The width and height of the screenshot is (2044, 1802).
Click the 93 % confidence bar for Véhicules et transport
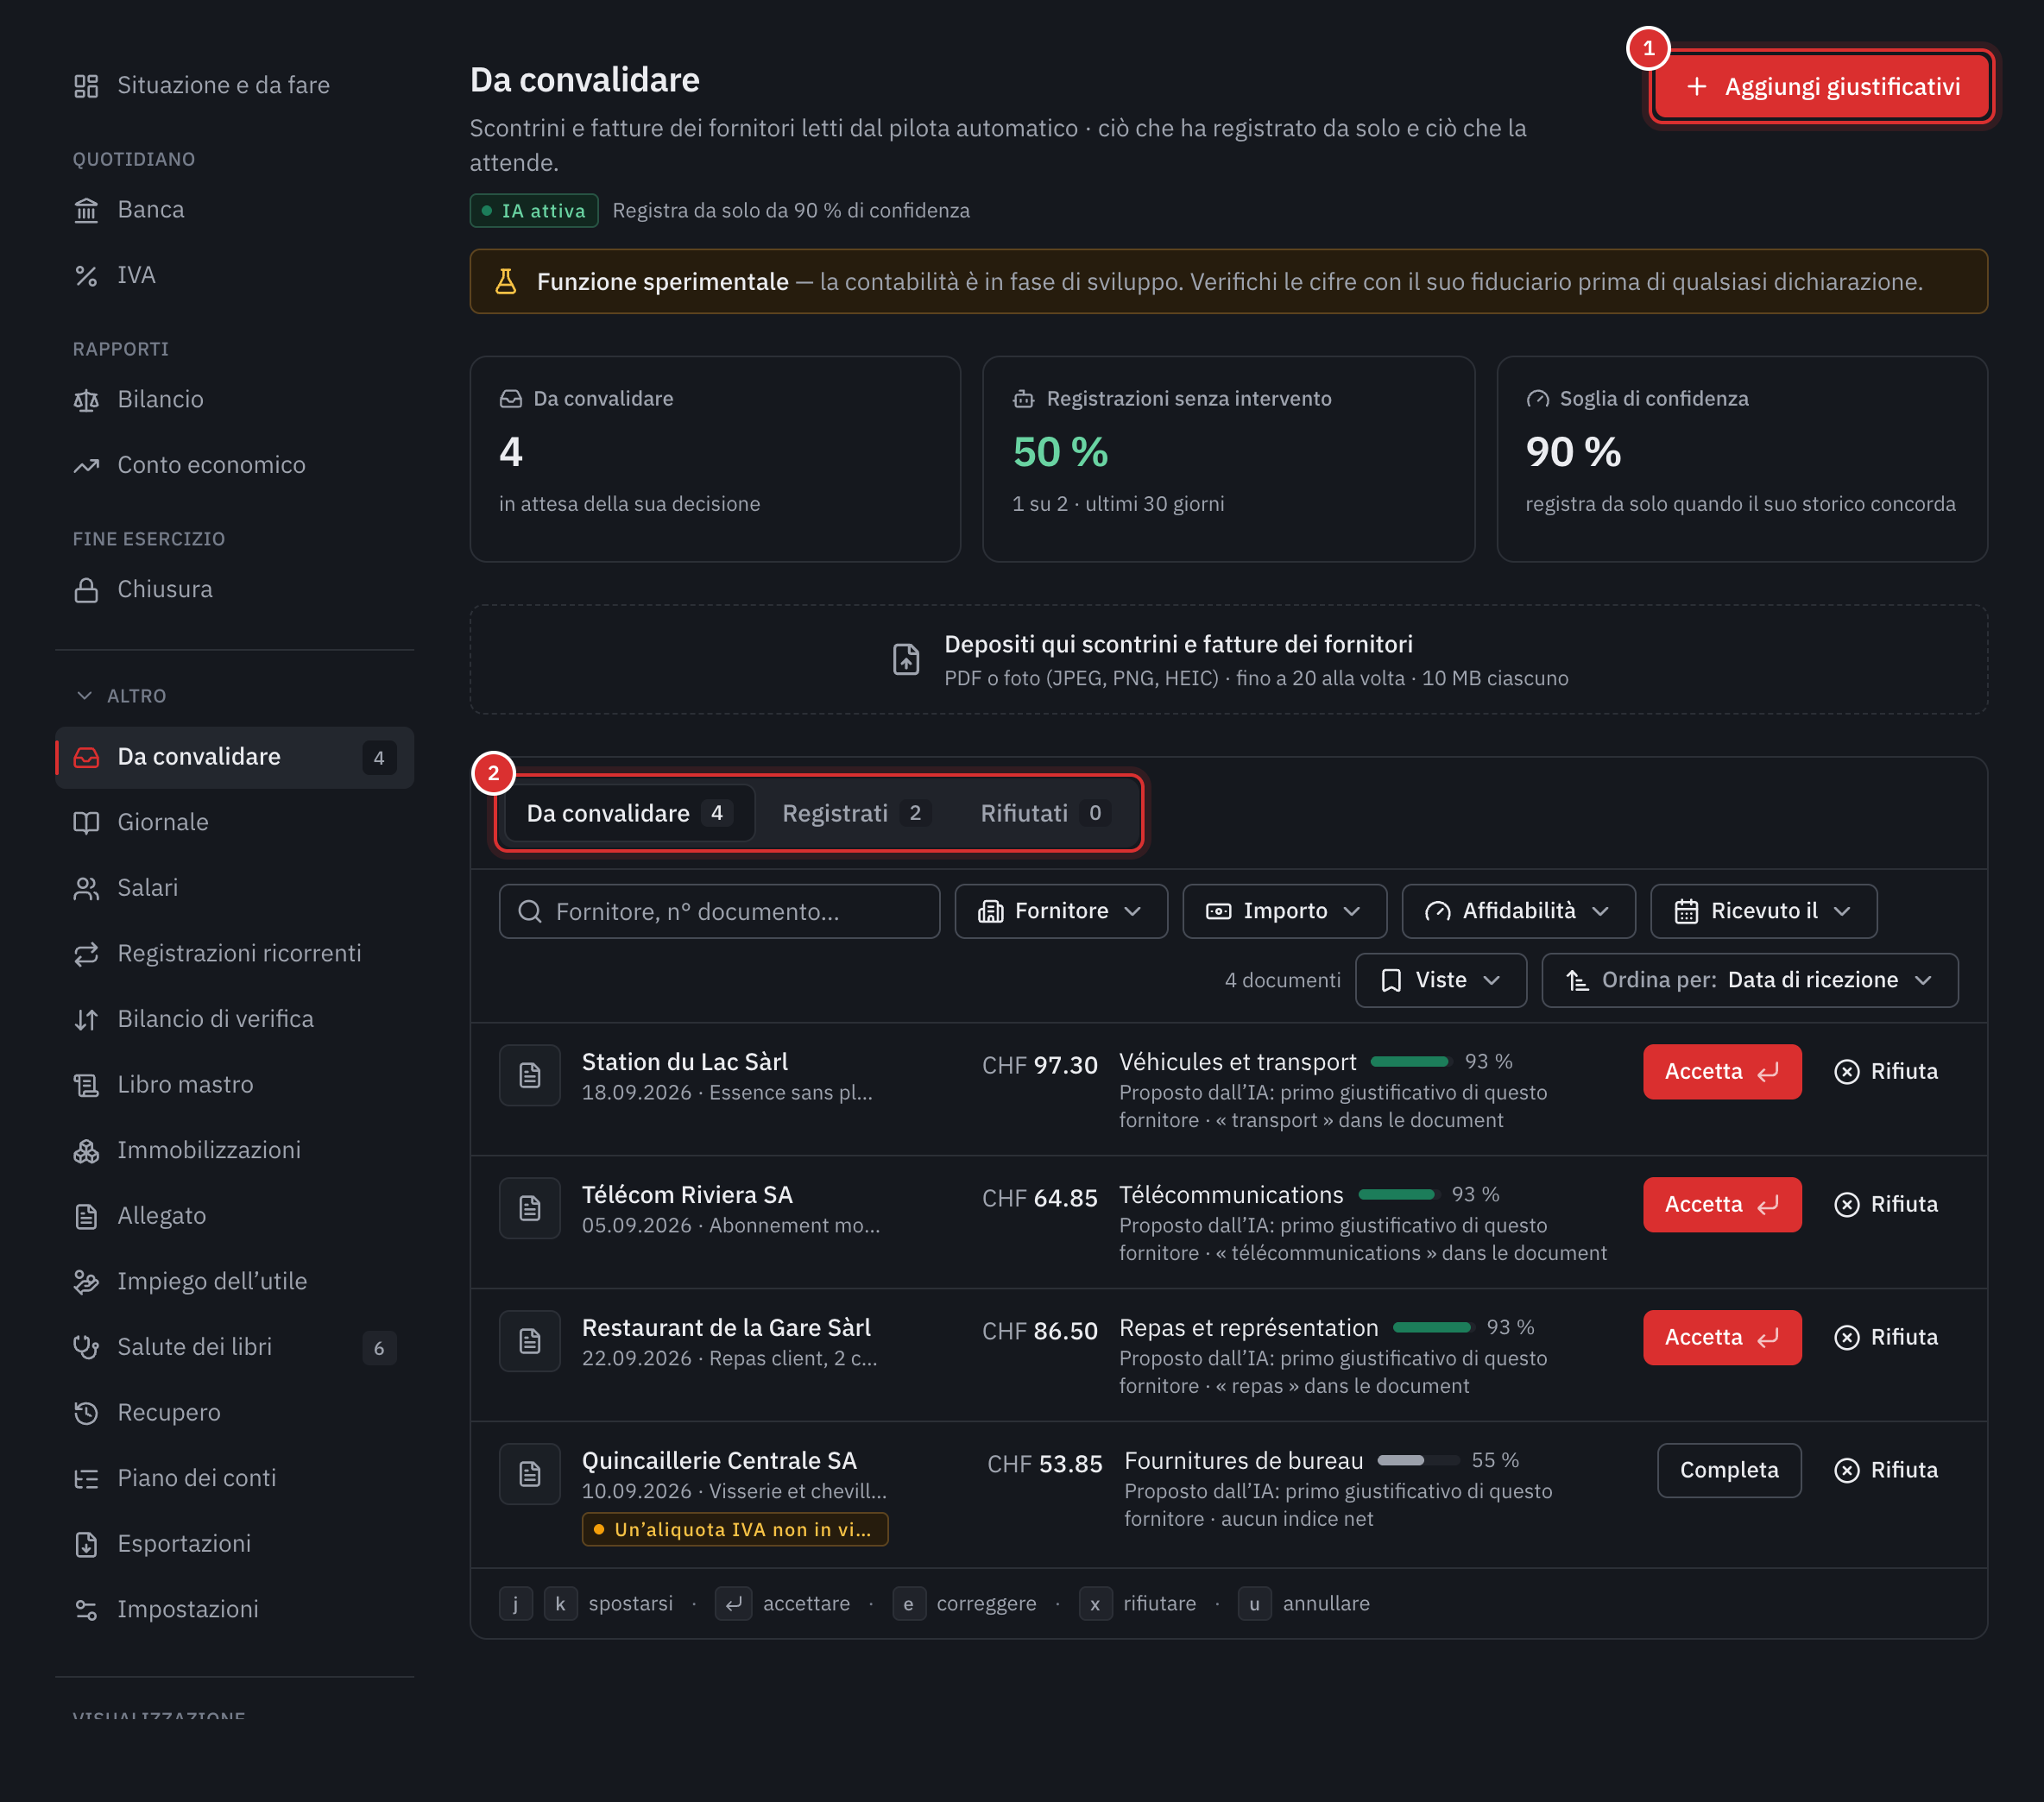[1410, 1062]
